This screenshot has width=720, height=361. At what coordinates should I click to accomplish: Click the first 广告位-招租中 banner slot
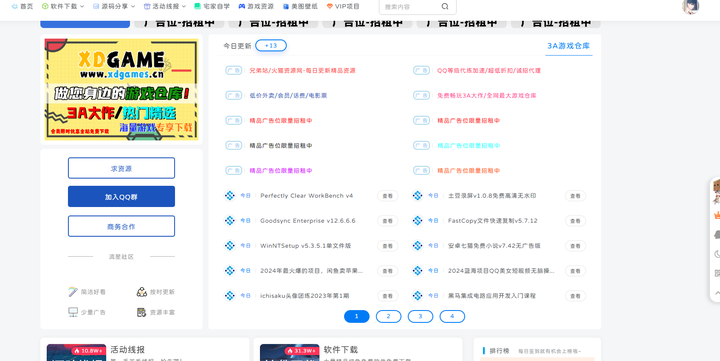(x=179, y=23)
